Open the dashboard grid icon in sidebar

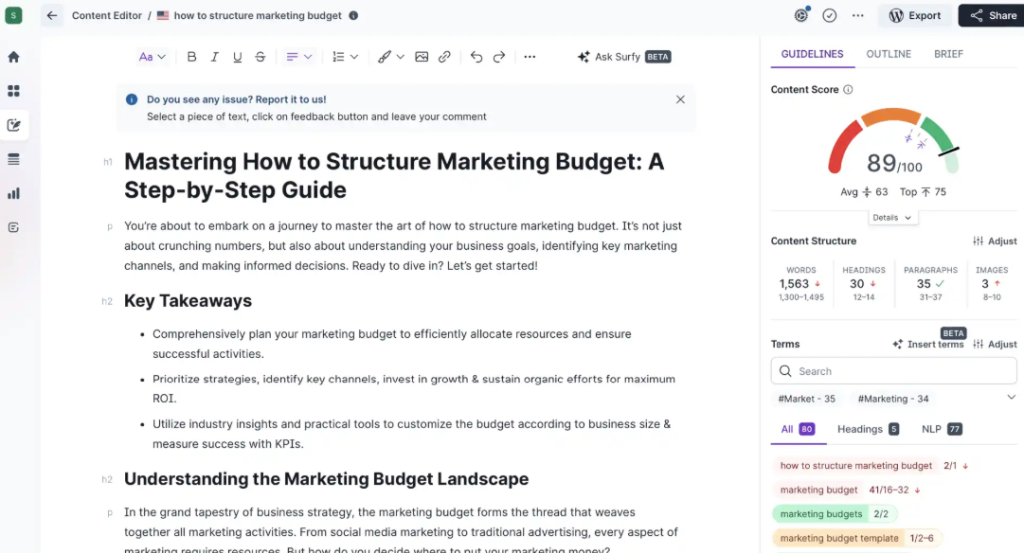(x=14, y=91)
